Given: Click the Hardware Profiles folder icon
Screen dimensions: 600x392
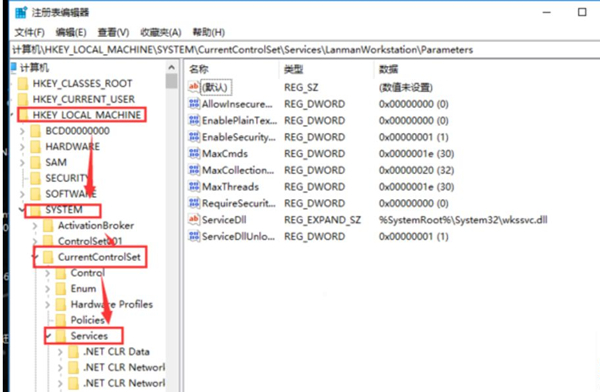Looking at the screenshot, I should coord(61,304).
